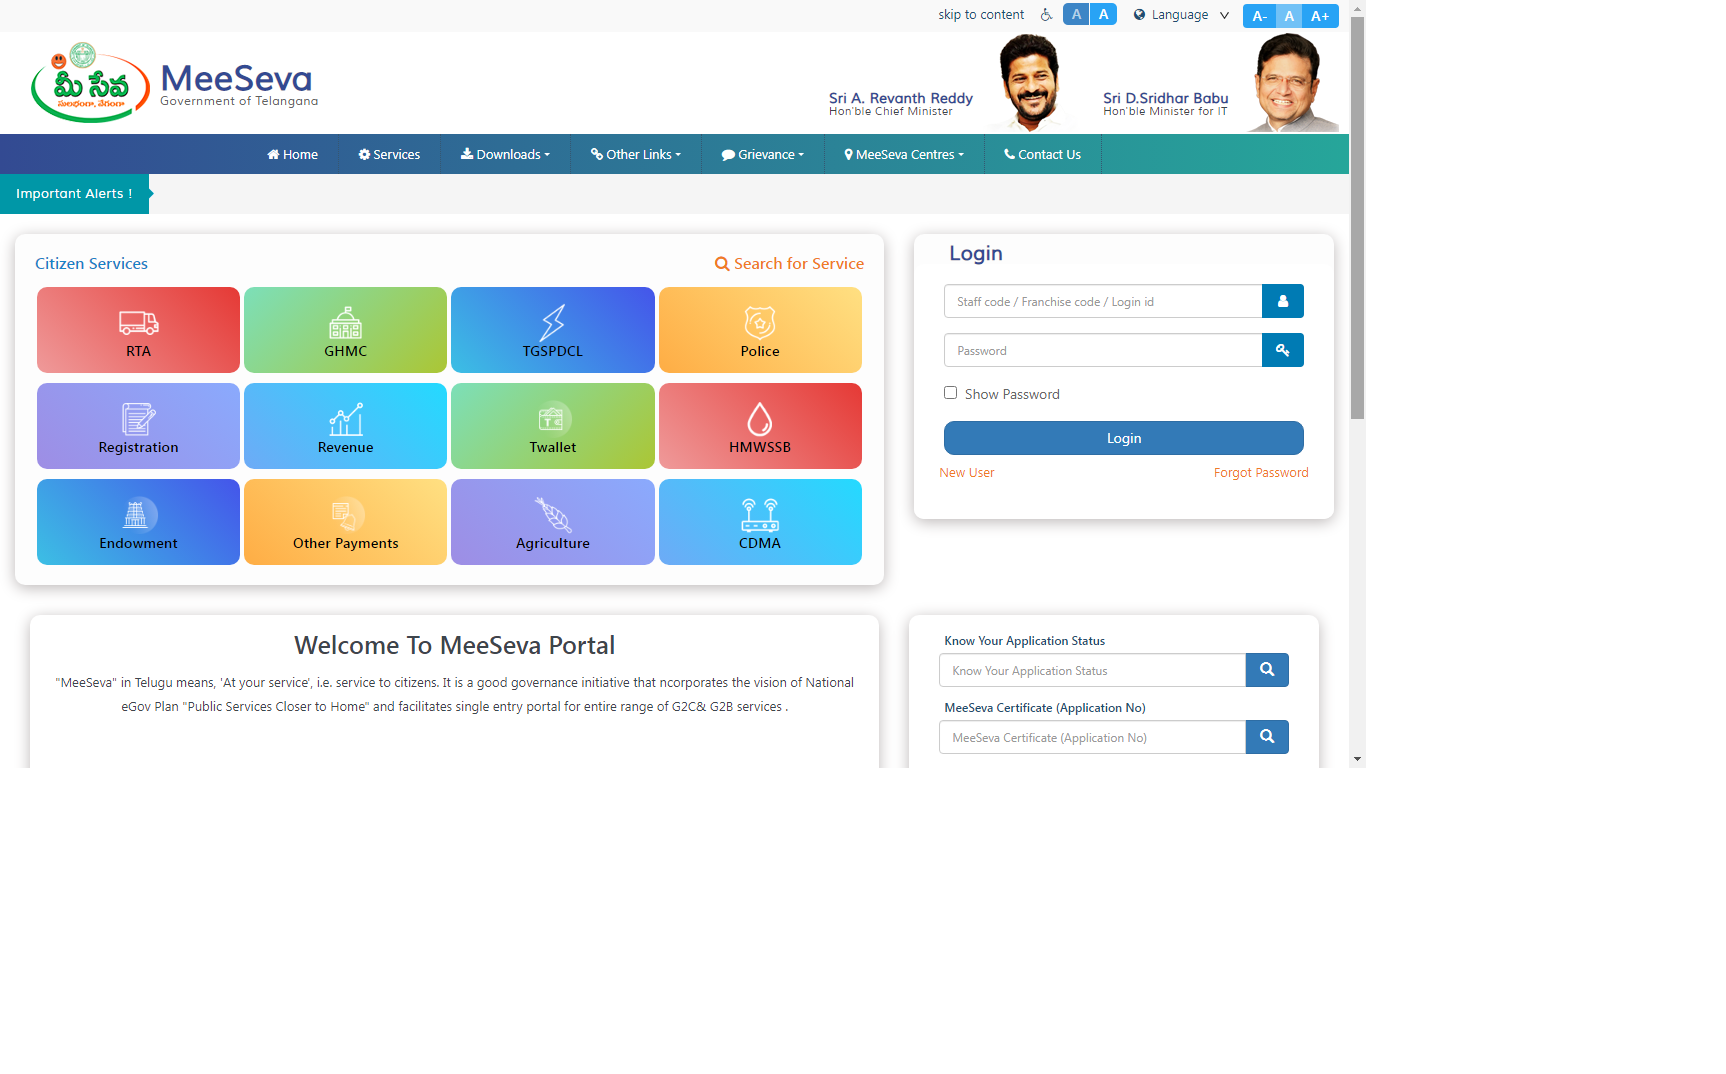Open the Revenue chart service tile
This screenshot has height=1074, width=1726.
345,426
